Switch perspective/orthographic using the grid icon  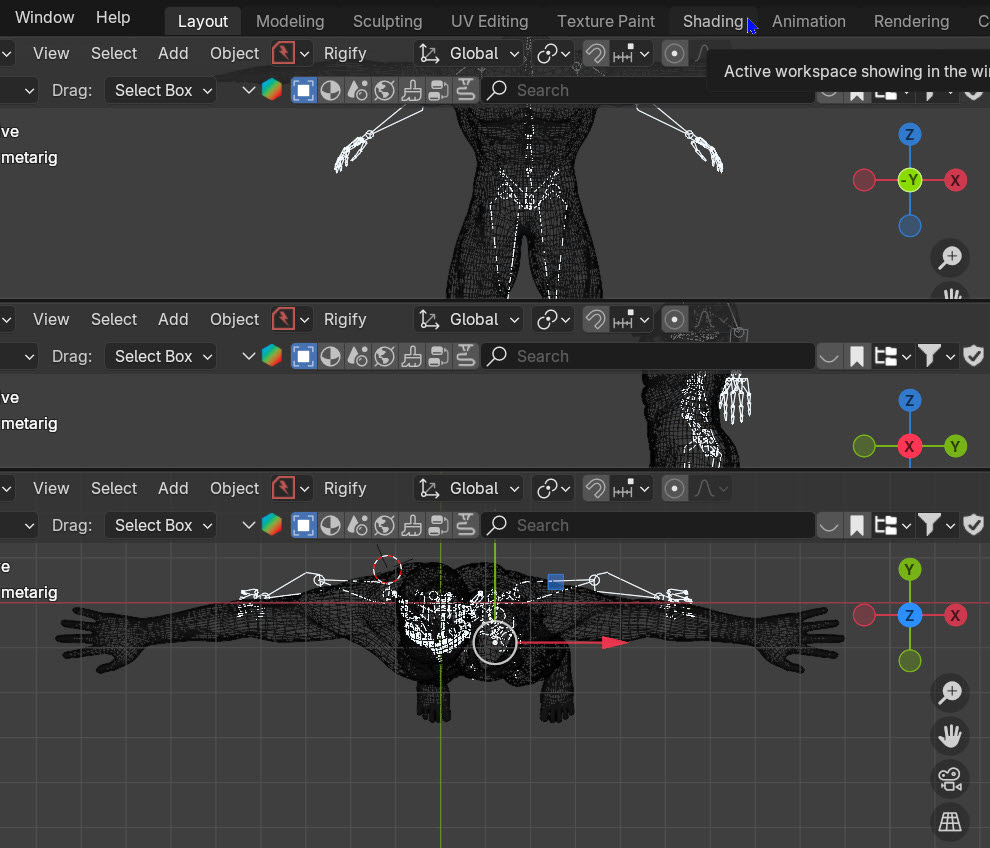[x=949, y=821]
